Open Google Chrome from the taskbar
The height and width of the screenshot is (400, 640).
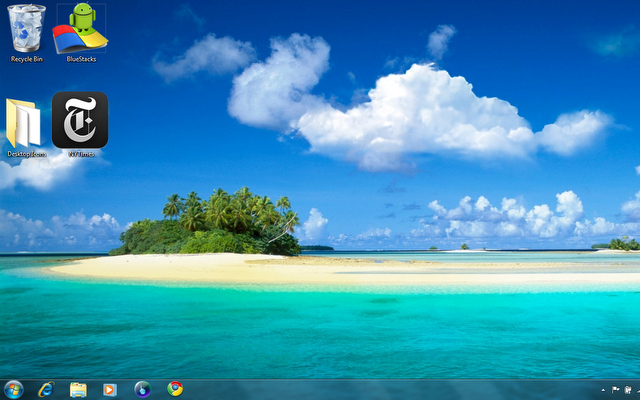(175, 389)
